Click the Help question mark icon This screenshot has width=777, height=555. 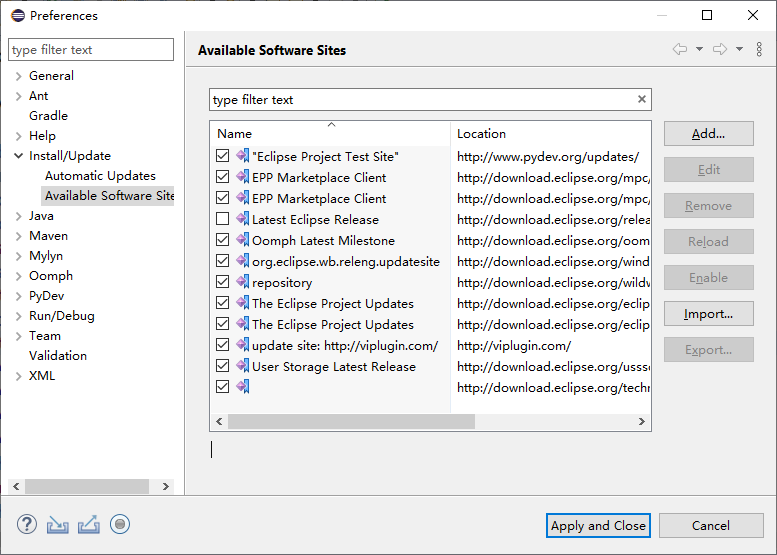pos(27,524)
